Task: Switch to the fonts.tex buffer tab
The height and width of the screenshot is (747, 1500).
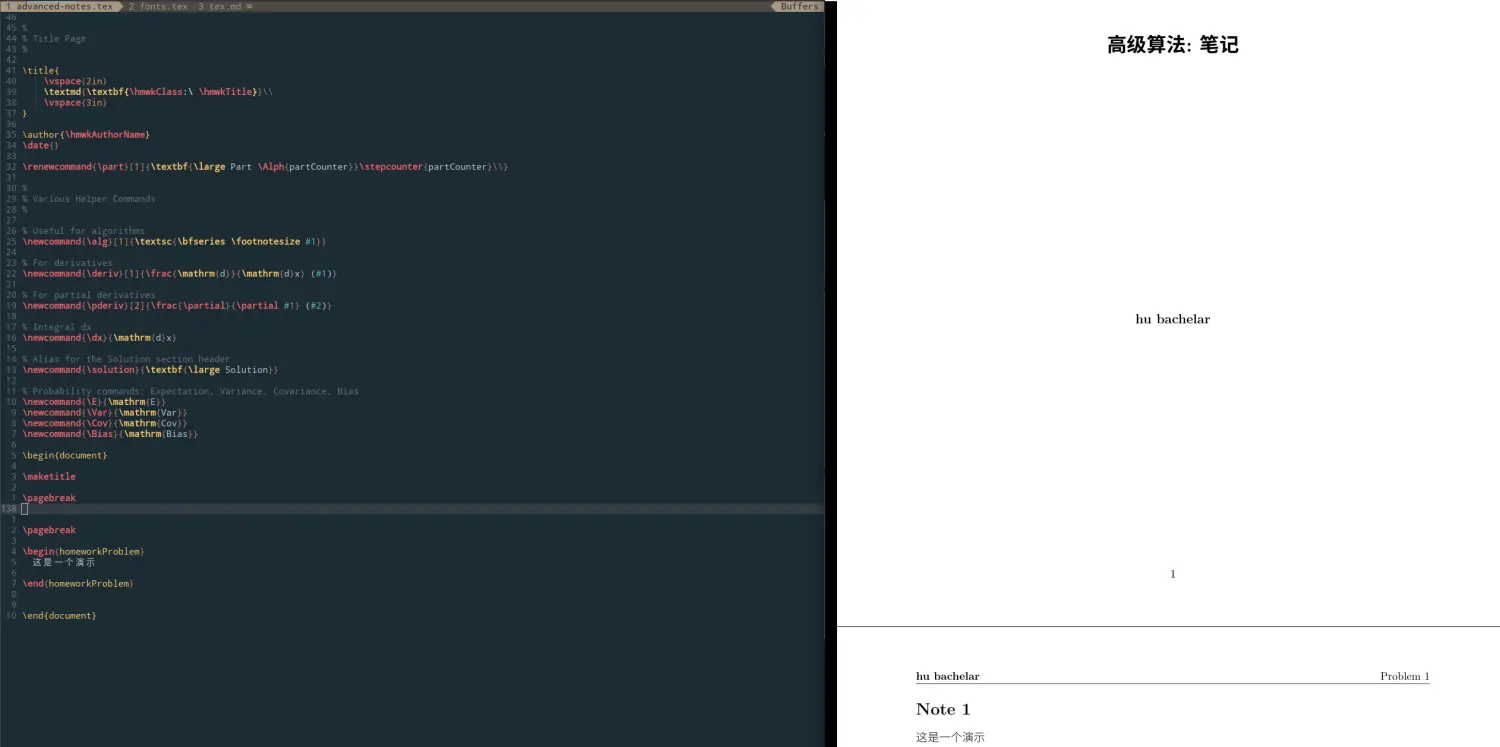Action: [x=158, y=6]
